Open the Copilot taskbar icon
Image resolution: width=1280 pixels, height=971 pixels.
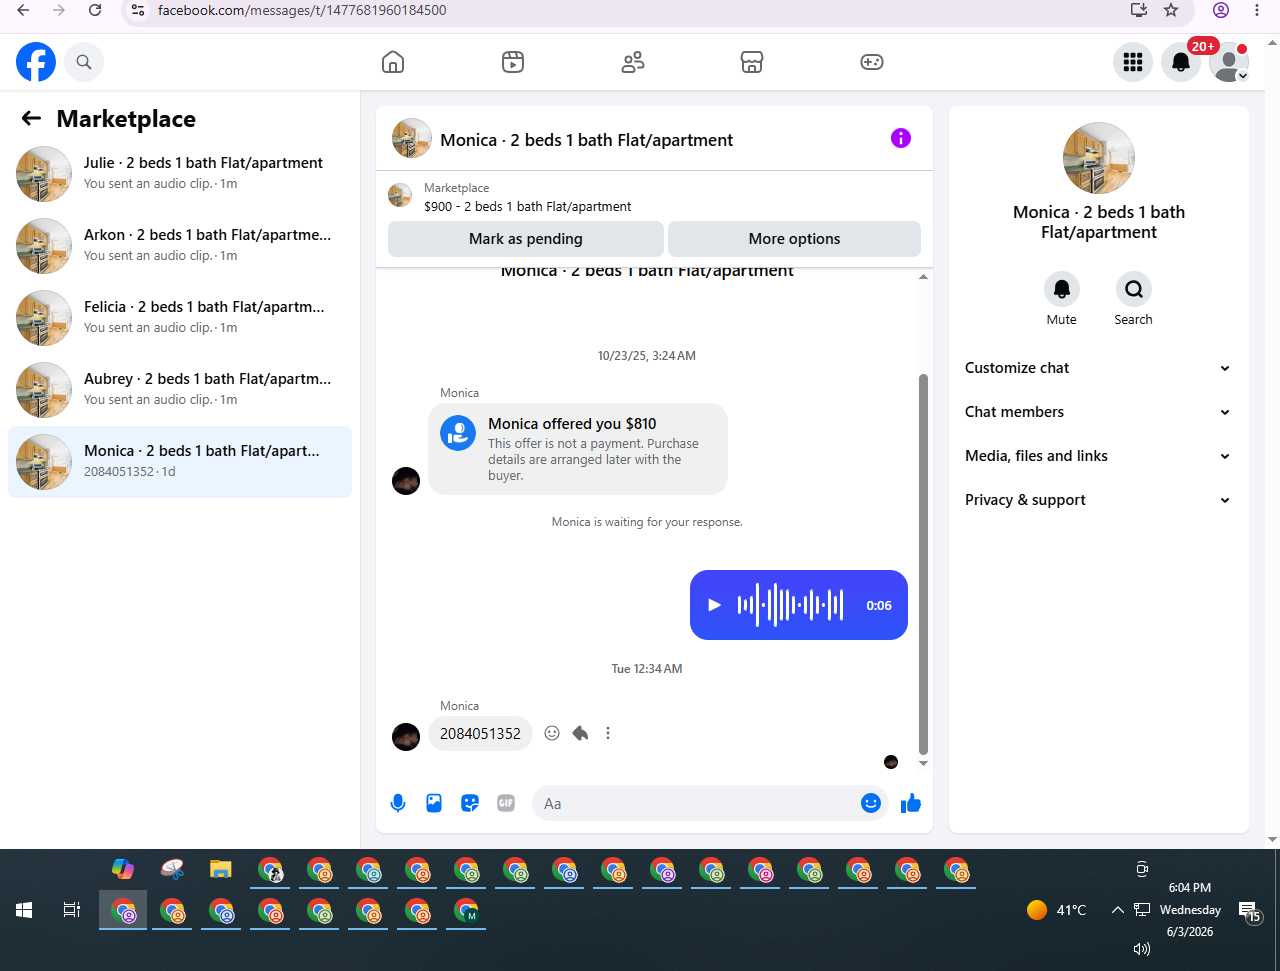click(123, 869)
